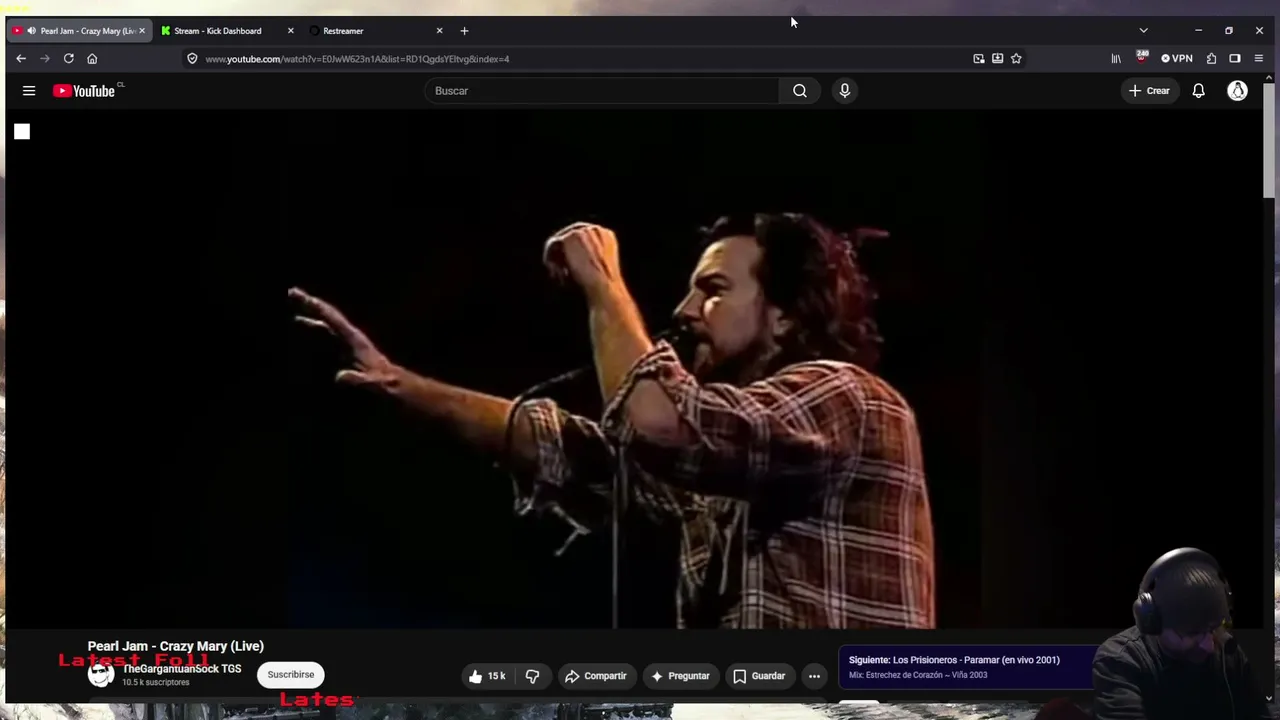
Task: Click the YouTube search magnifier button
Action: coord(800,91)
